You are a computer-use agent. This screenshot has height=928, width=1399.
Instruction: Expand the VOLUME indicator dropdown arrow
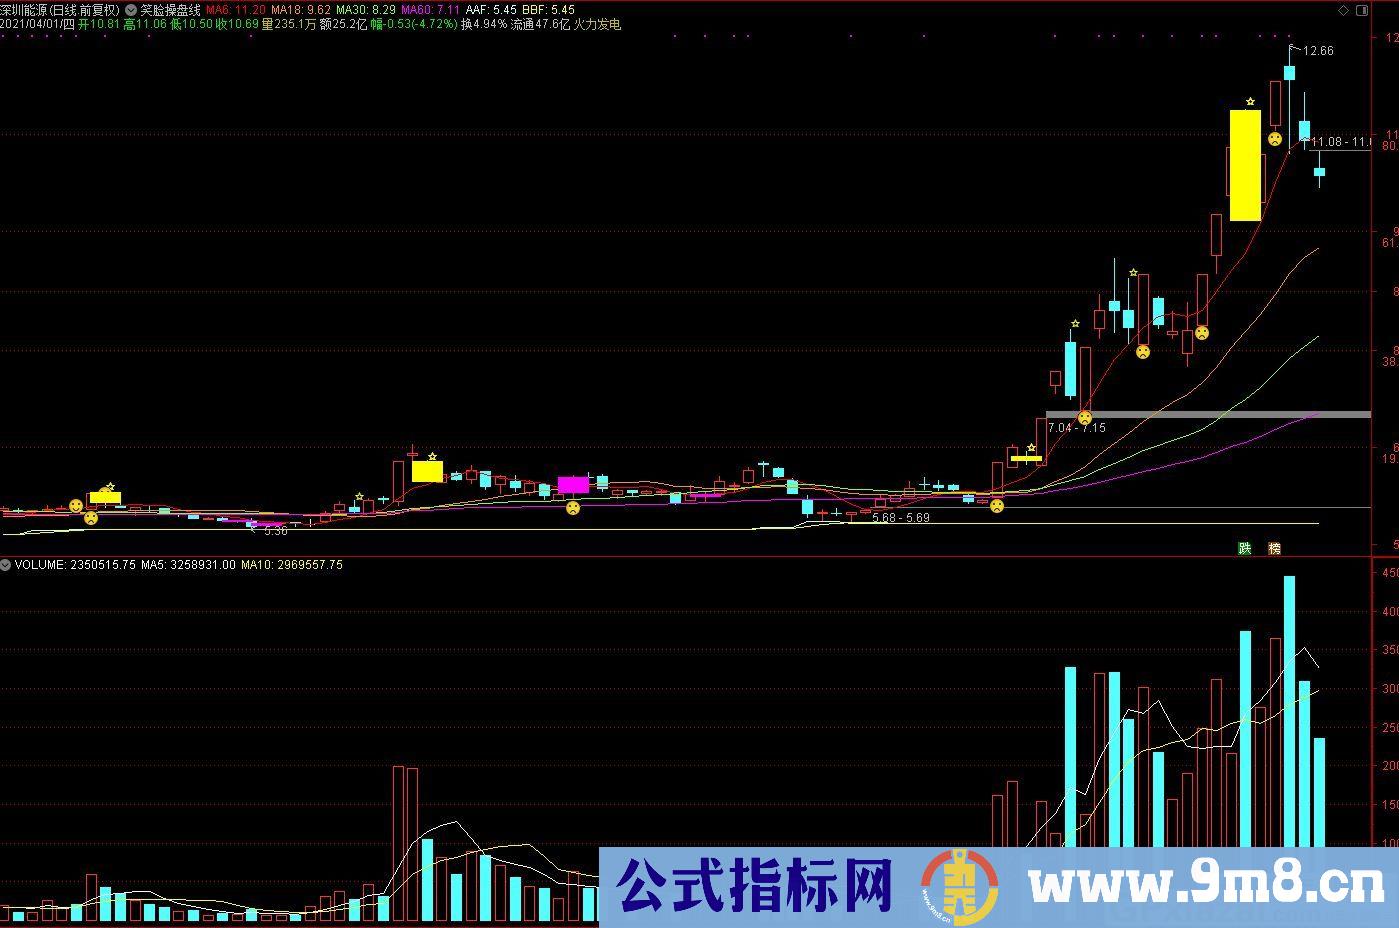click(x=6, y=565)
